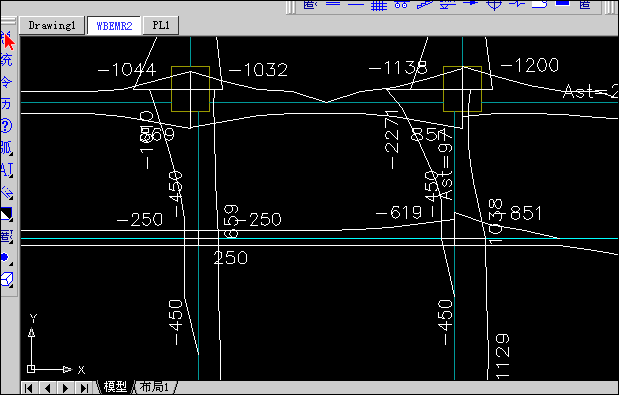Viewport: 619px width, 395px height.
Task: Click the black-white diagonal fill swatch icon
Action: 7,214
